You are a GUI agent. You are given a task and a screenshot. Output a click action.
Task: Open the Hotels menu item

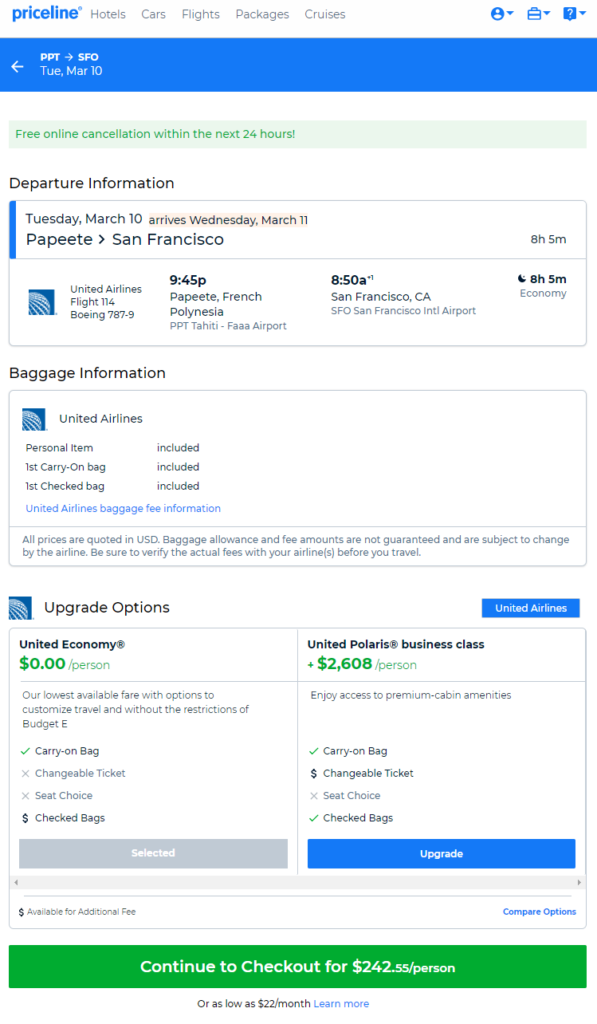click(108, 14)
